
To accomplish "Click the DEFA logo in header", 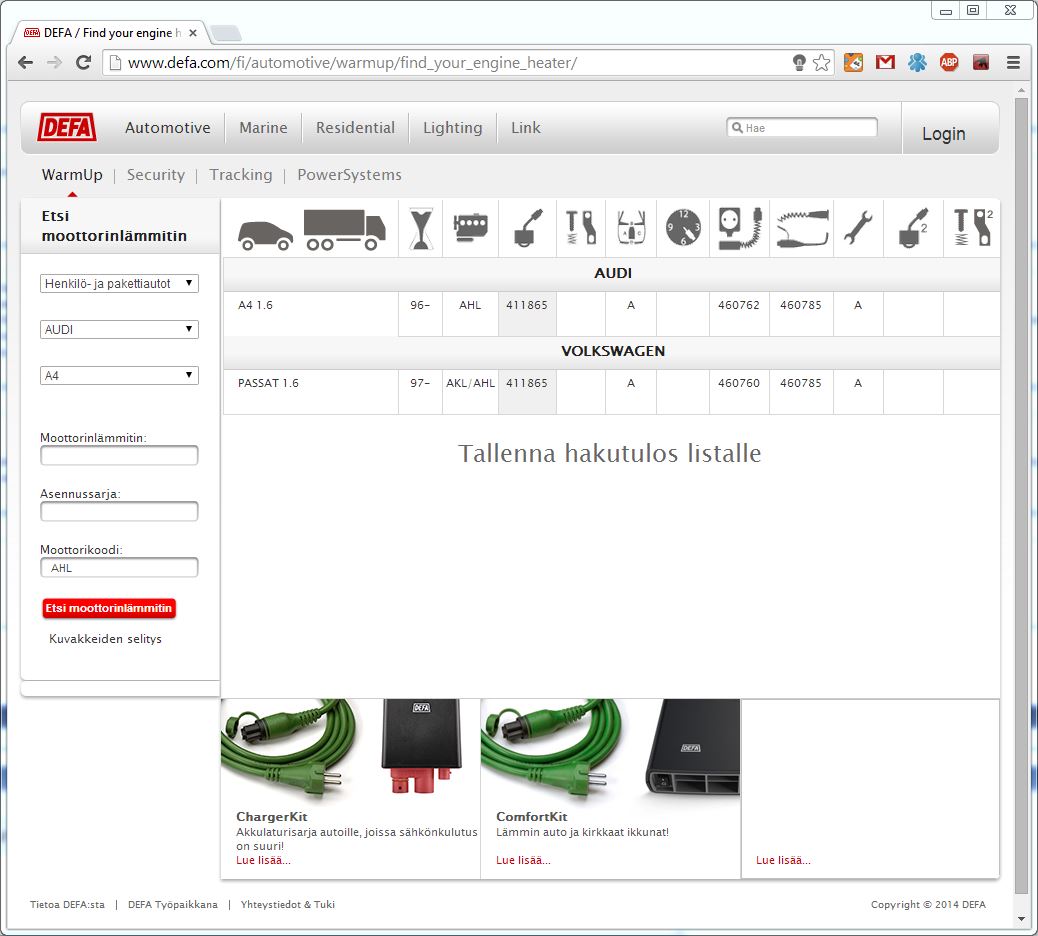I will (x=67, y=128).
